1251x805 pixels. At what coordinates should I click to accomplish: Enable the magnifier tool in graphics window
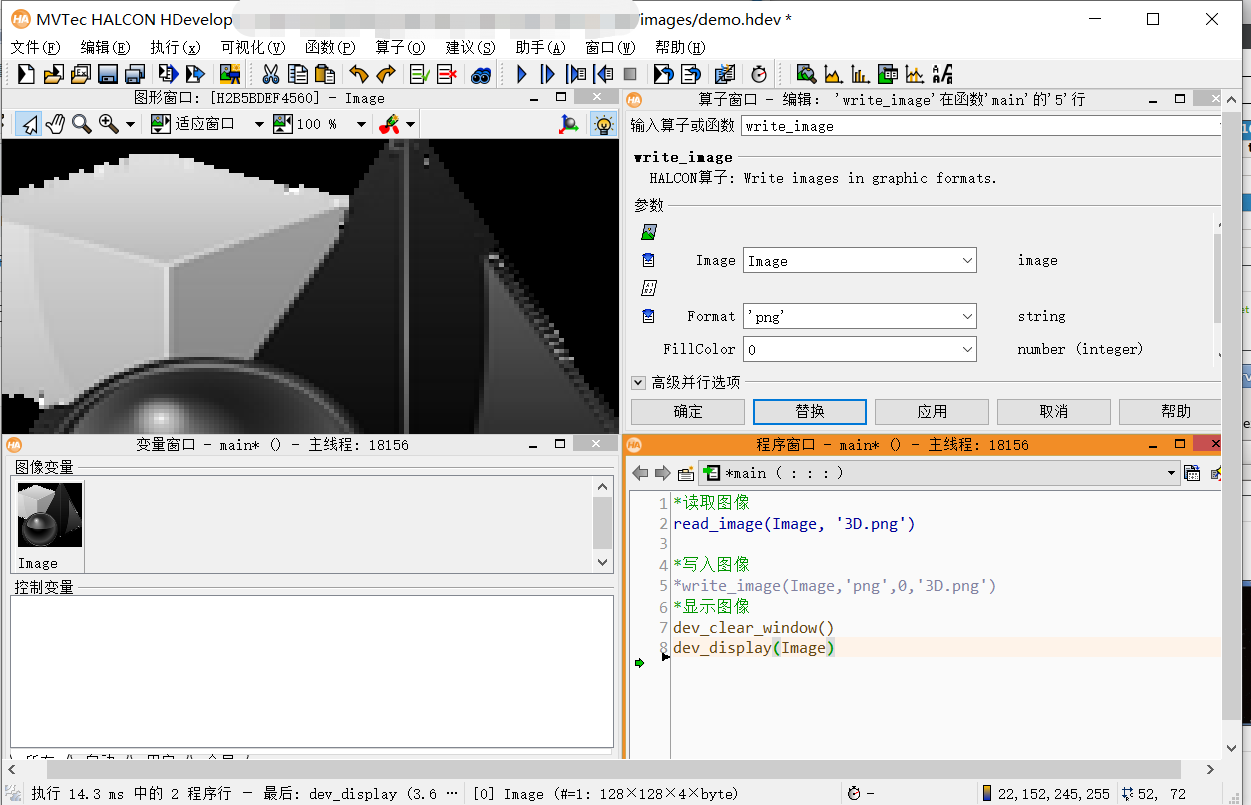tap(83, 123)
